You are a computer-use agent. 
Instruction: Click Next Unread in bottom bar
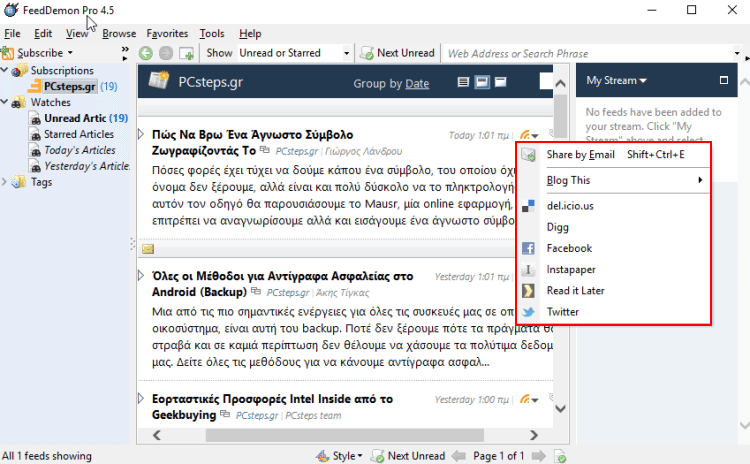(x=408, y=456)
